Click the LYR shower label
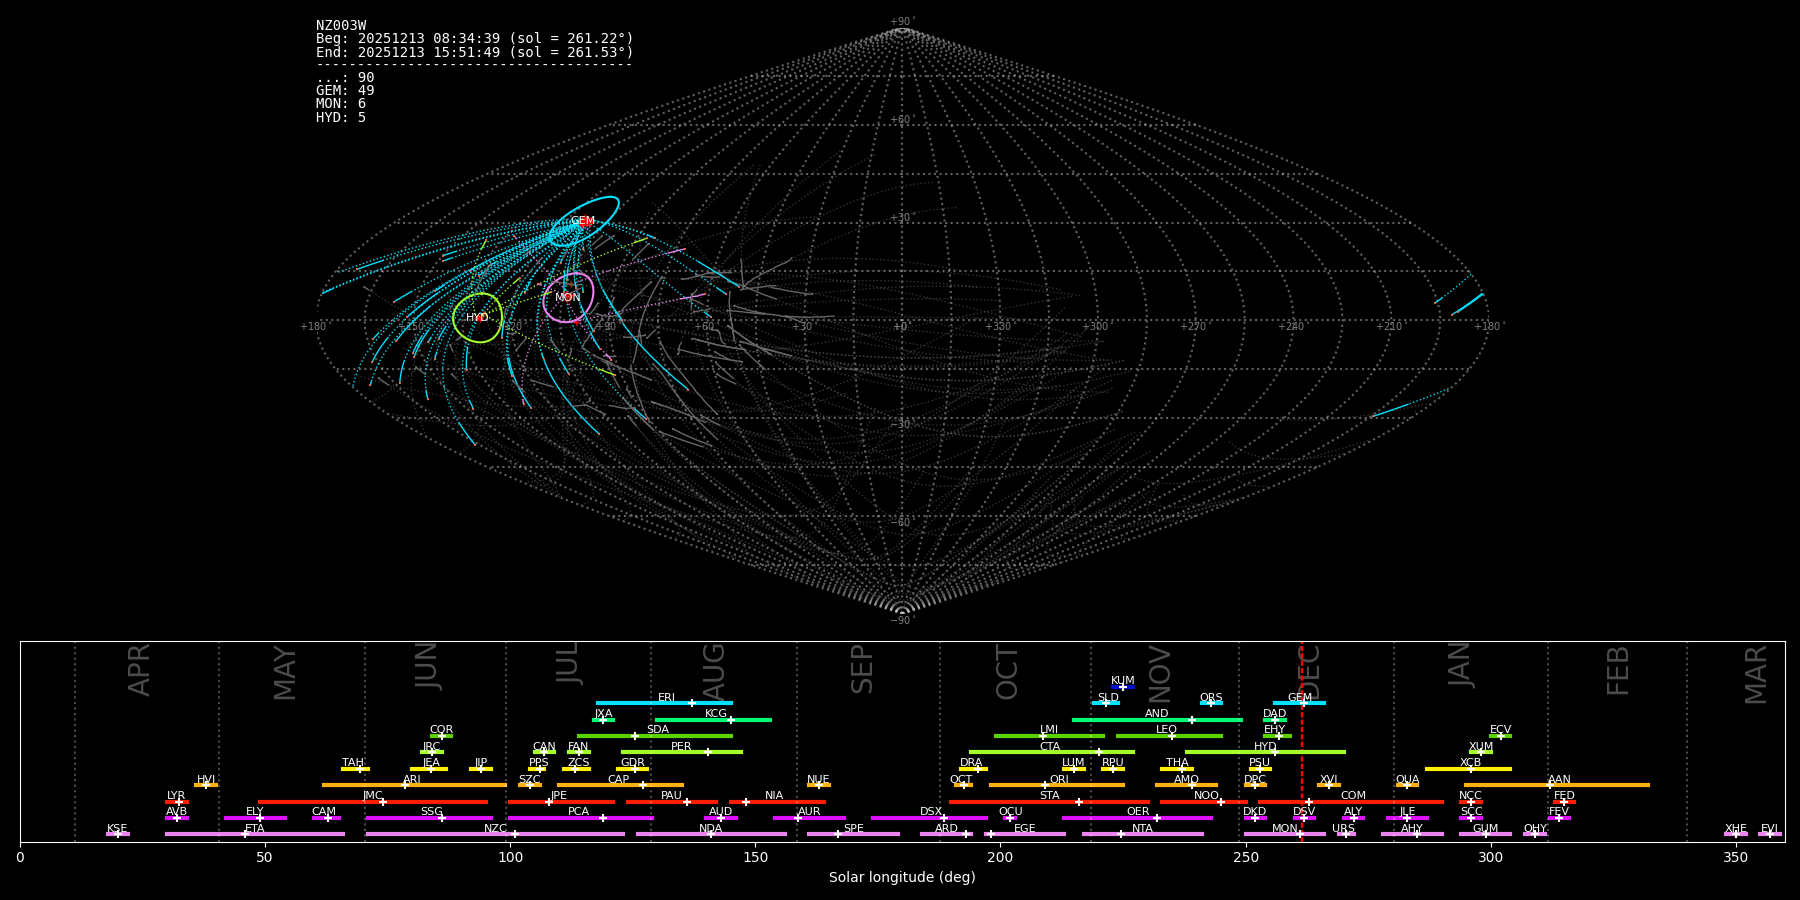The image size is (1800, 900). point(176,796)
